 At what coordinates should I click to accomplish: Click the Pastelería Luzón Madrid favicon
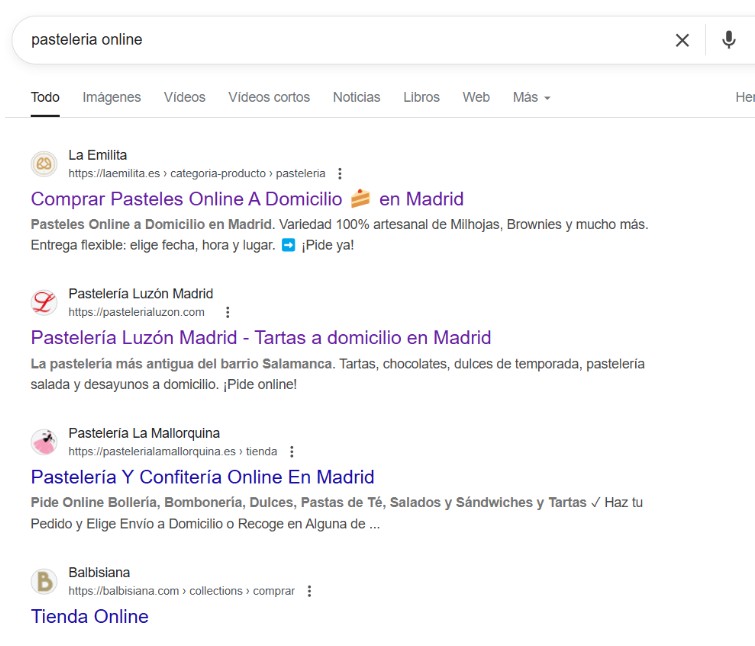click(44, 302)
